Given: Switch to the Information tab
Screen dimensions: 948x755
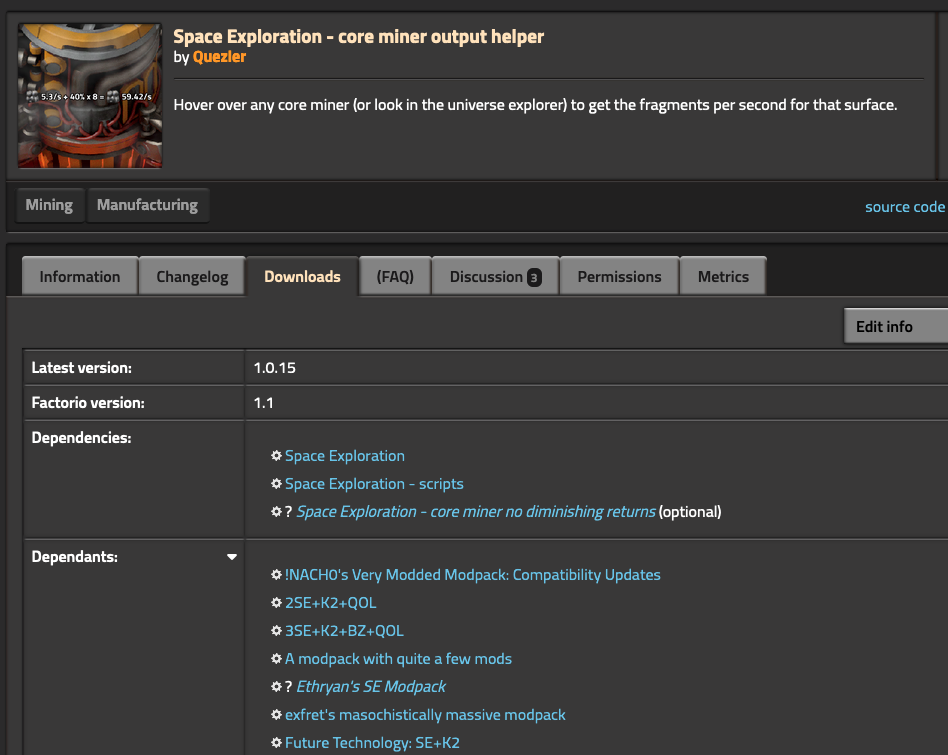Looking at the screenshot, I should coord(79,277).
